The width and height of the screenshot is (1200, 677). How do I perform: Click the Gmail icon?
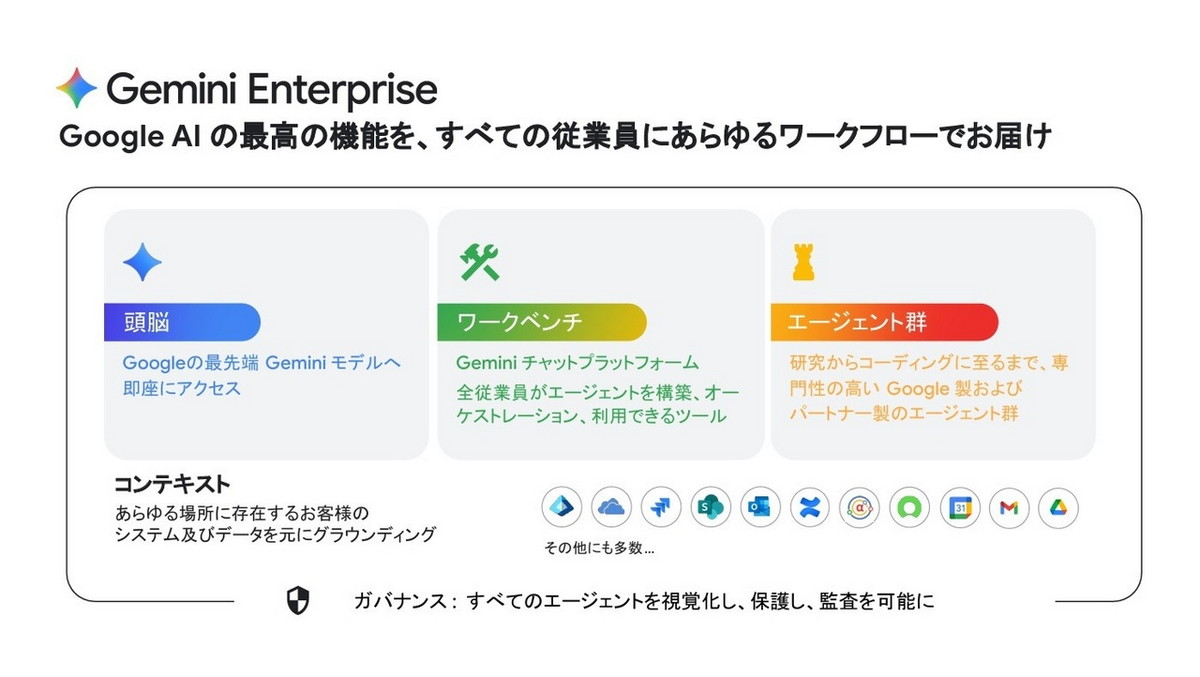tap(1009, 508)
